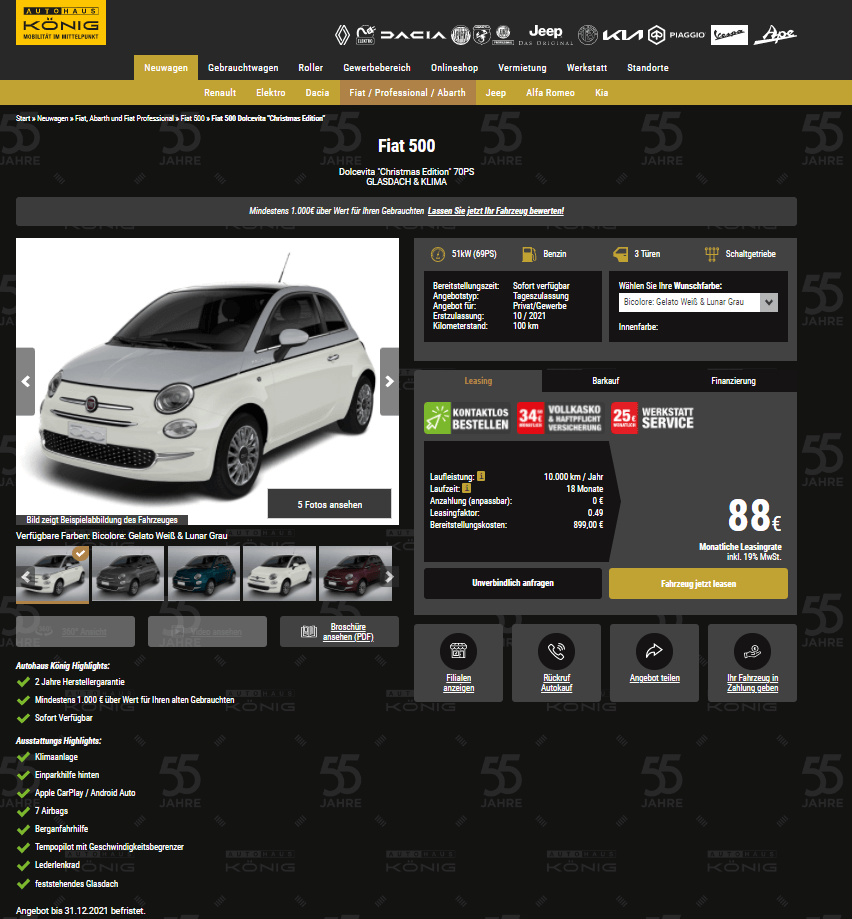Open the Onlineshop menu item
852x919 pixels.
(454, 67)
